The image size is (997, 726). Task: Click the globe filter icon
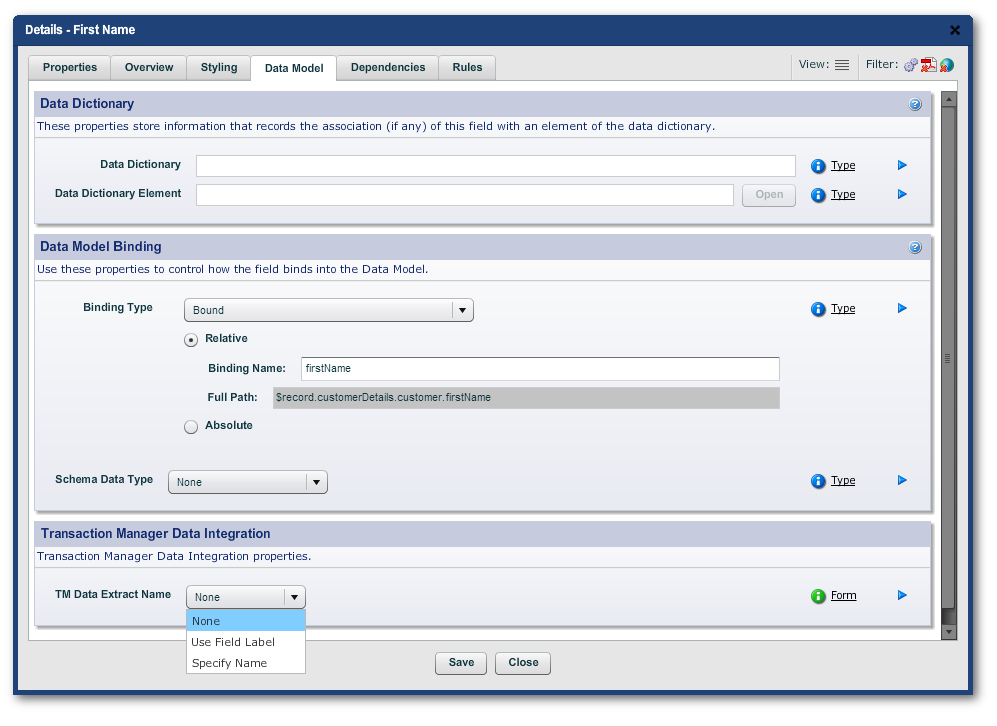pyautogui.click(x=947, y=65)
